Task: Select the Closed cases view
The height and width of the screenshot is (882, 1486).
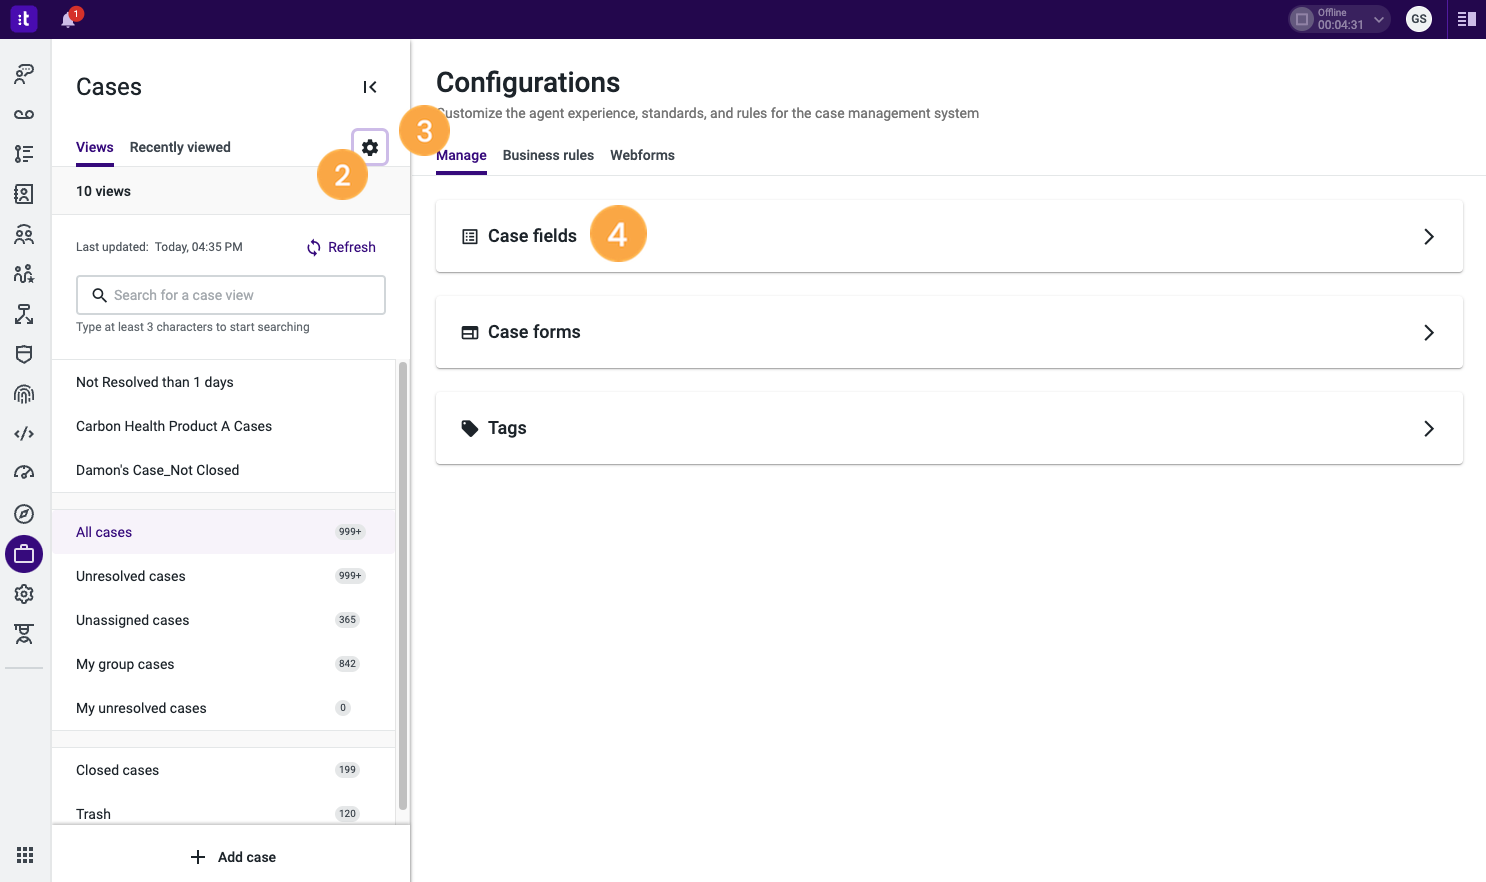Action: point(224,770)
